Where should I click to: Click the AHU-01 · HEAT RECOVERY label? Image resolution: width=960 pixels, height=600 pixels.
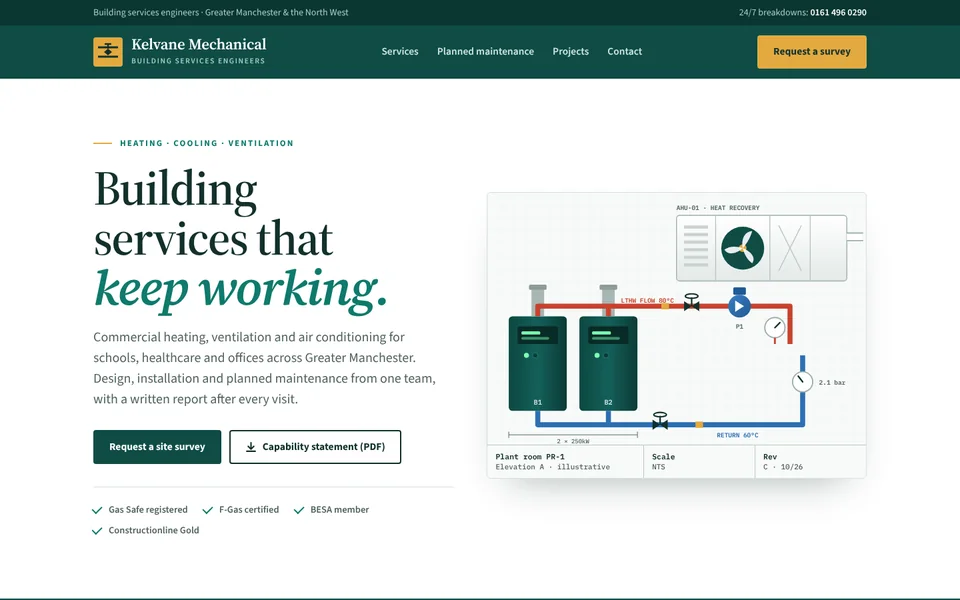718,208
